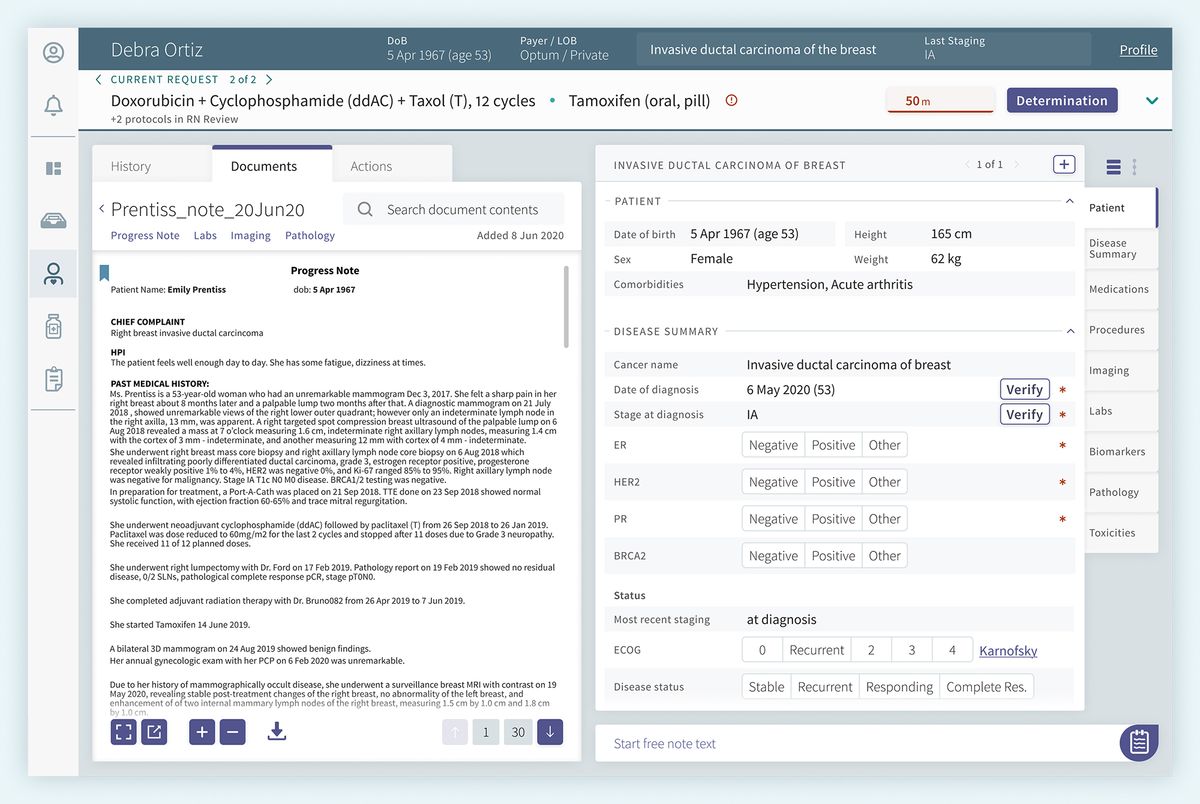Open the clipboard notes icon in the sidebar
Viewport: 1200px width, 804px height.
click(52, 378)
